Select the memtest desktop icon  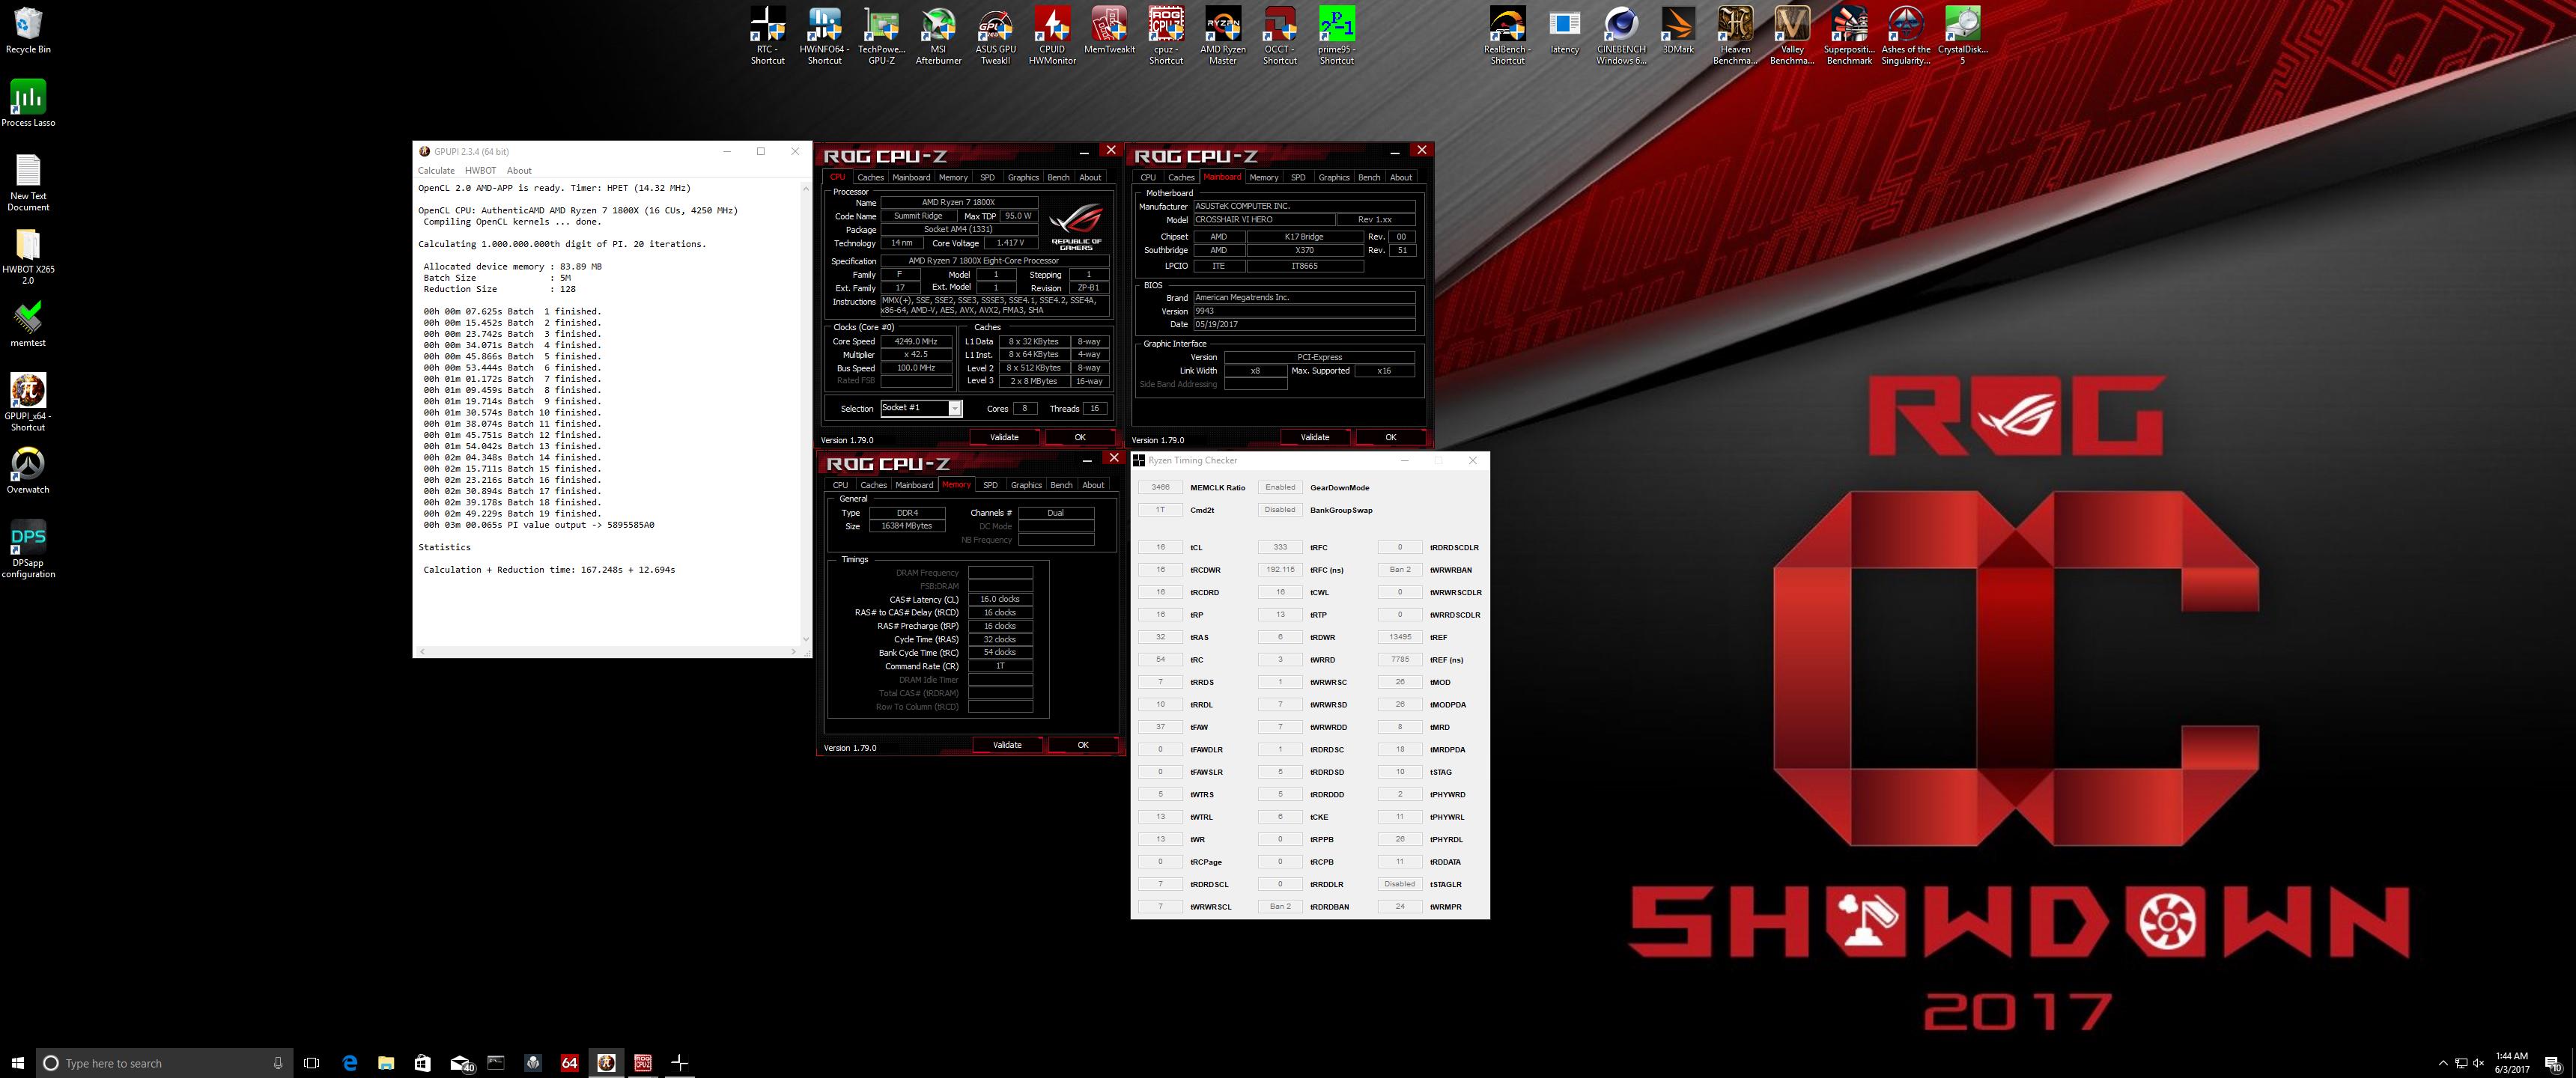(x=28, y=324)
